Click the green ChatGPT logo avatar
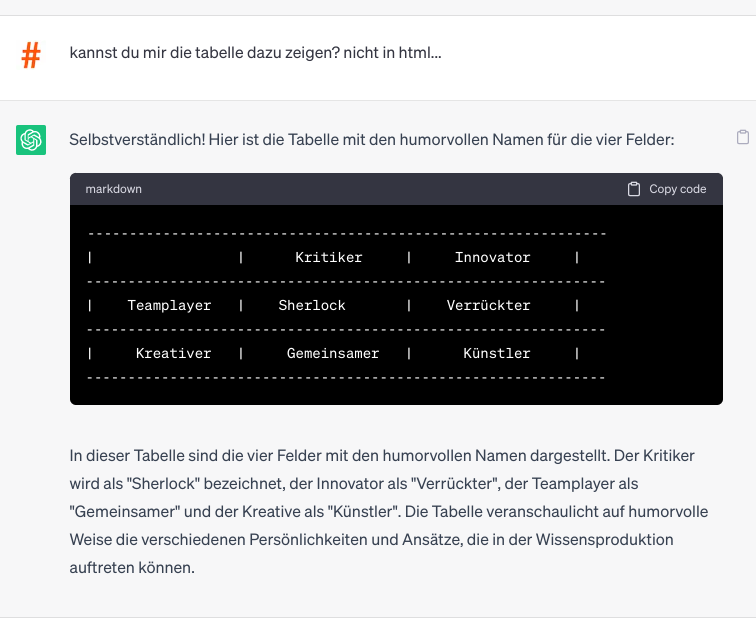The image size is (756, 620). (x=31, y=140)
